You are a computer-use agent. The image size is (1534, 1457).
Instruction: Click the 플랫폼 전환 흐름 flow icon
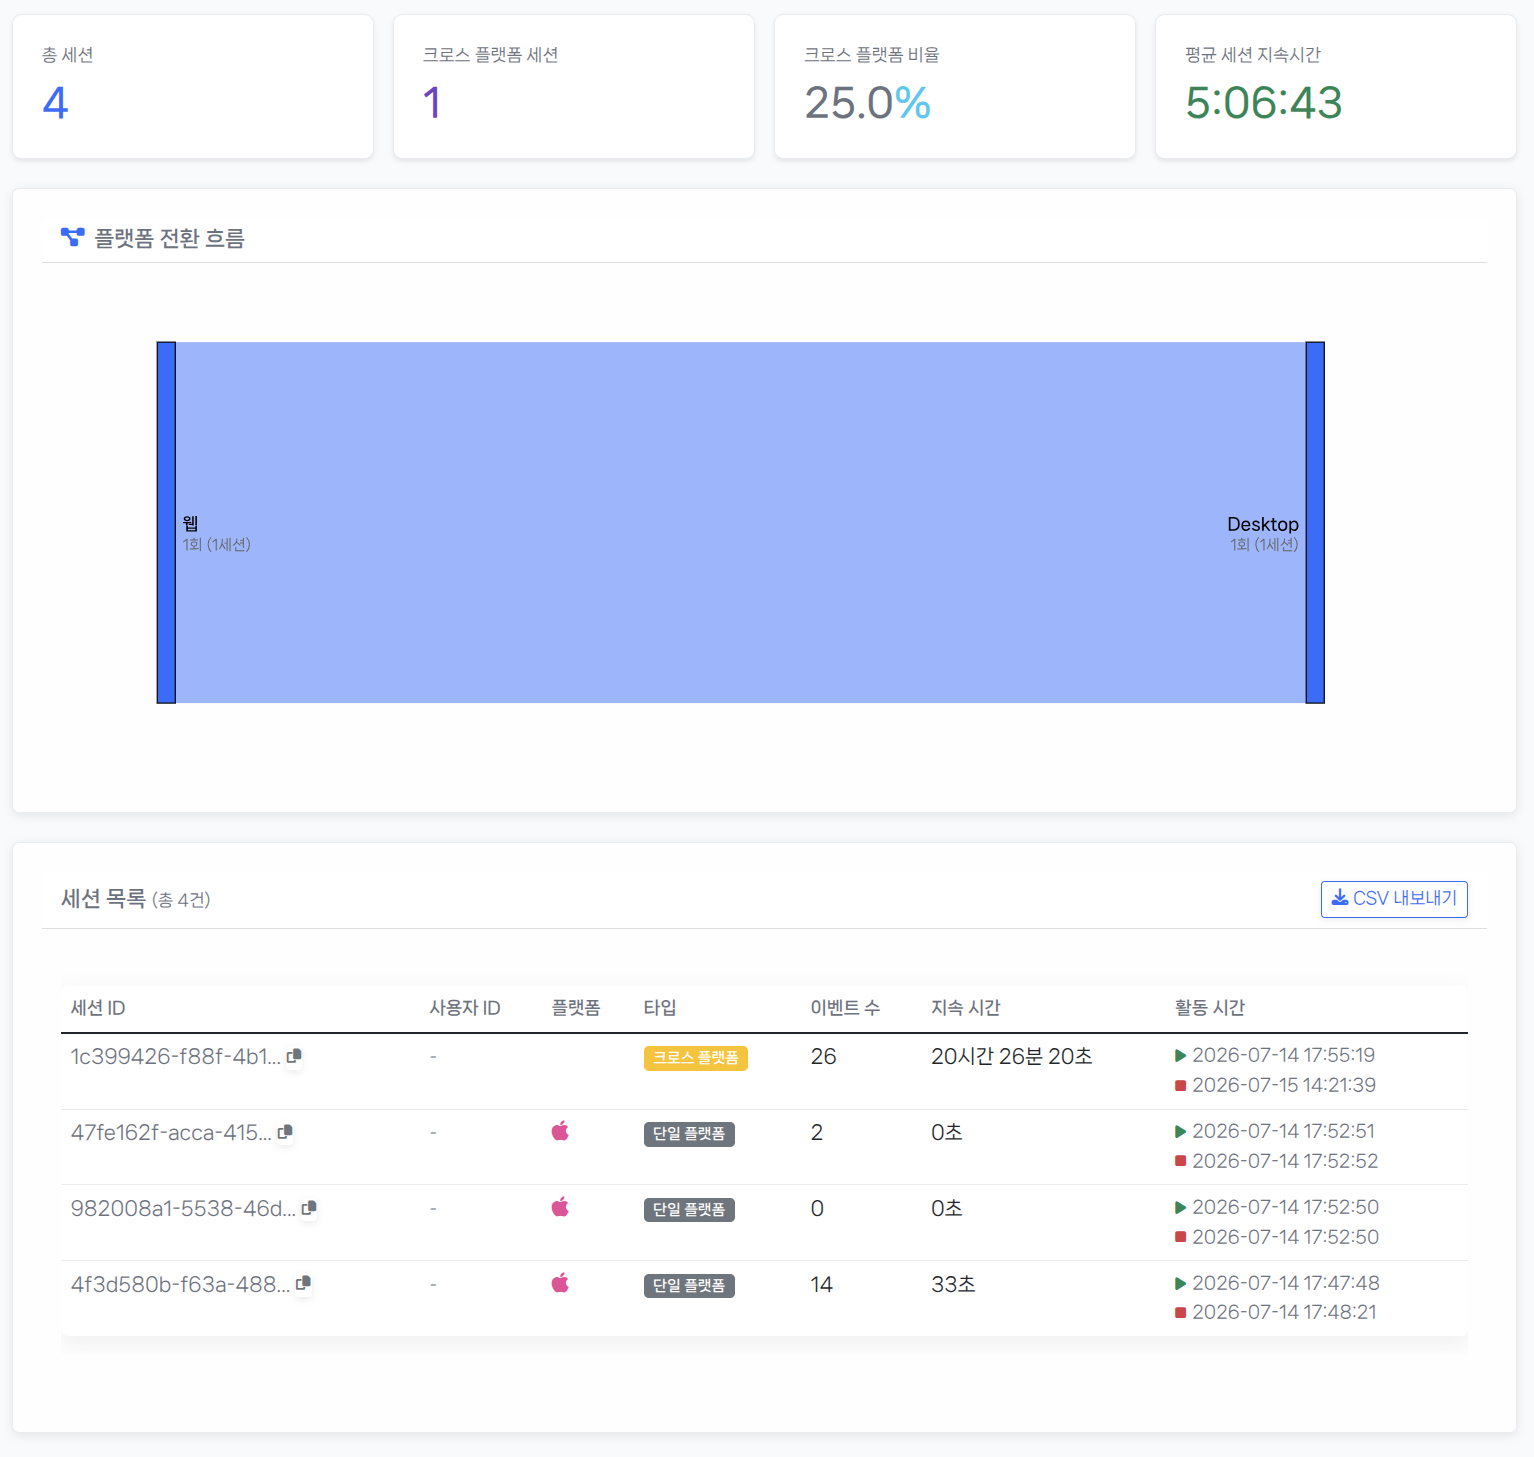[72, 237]
